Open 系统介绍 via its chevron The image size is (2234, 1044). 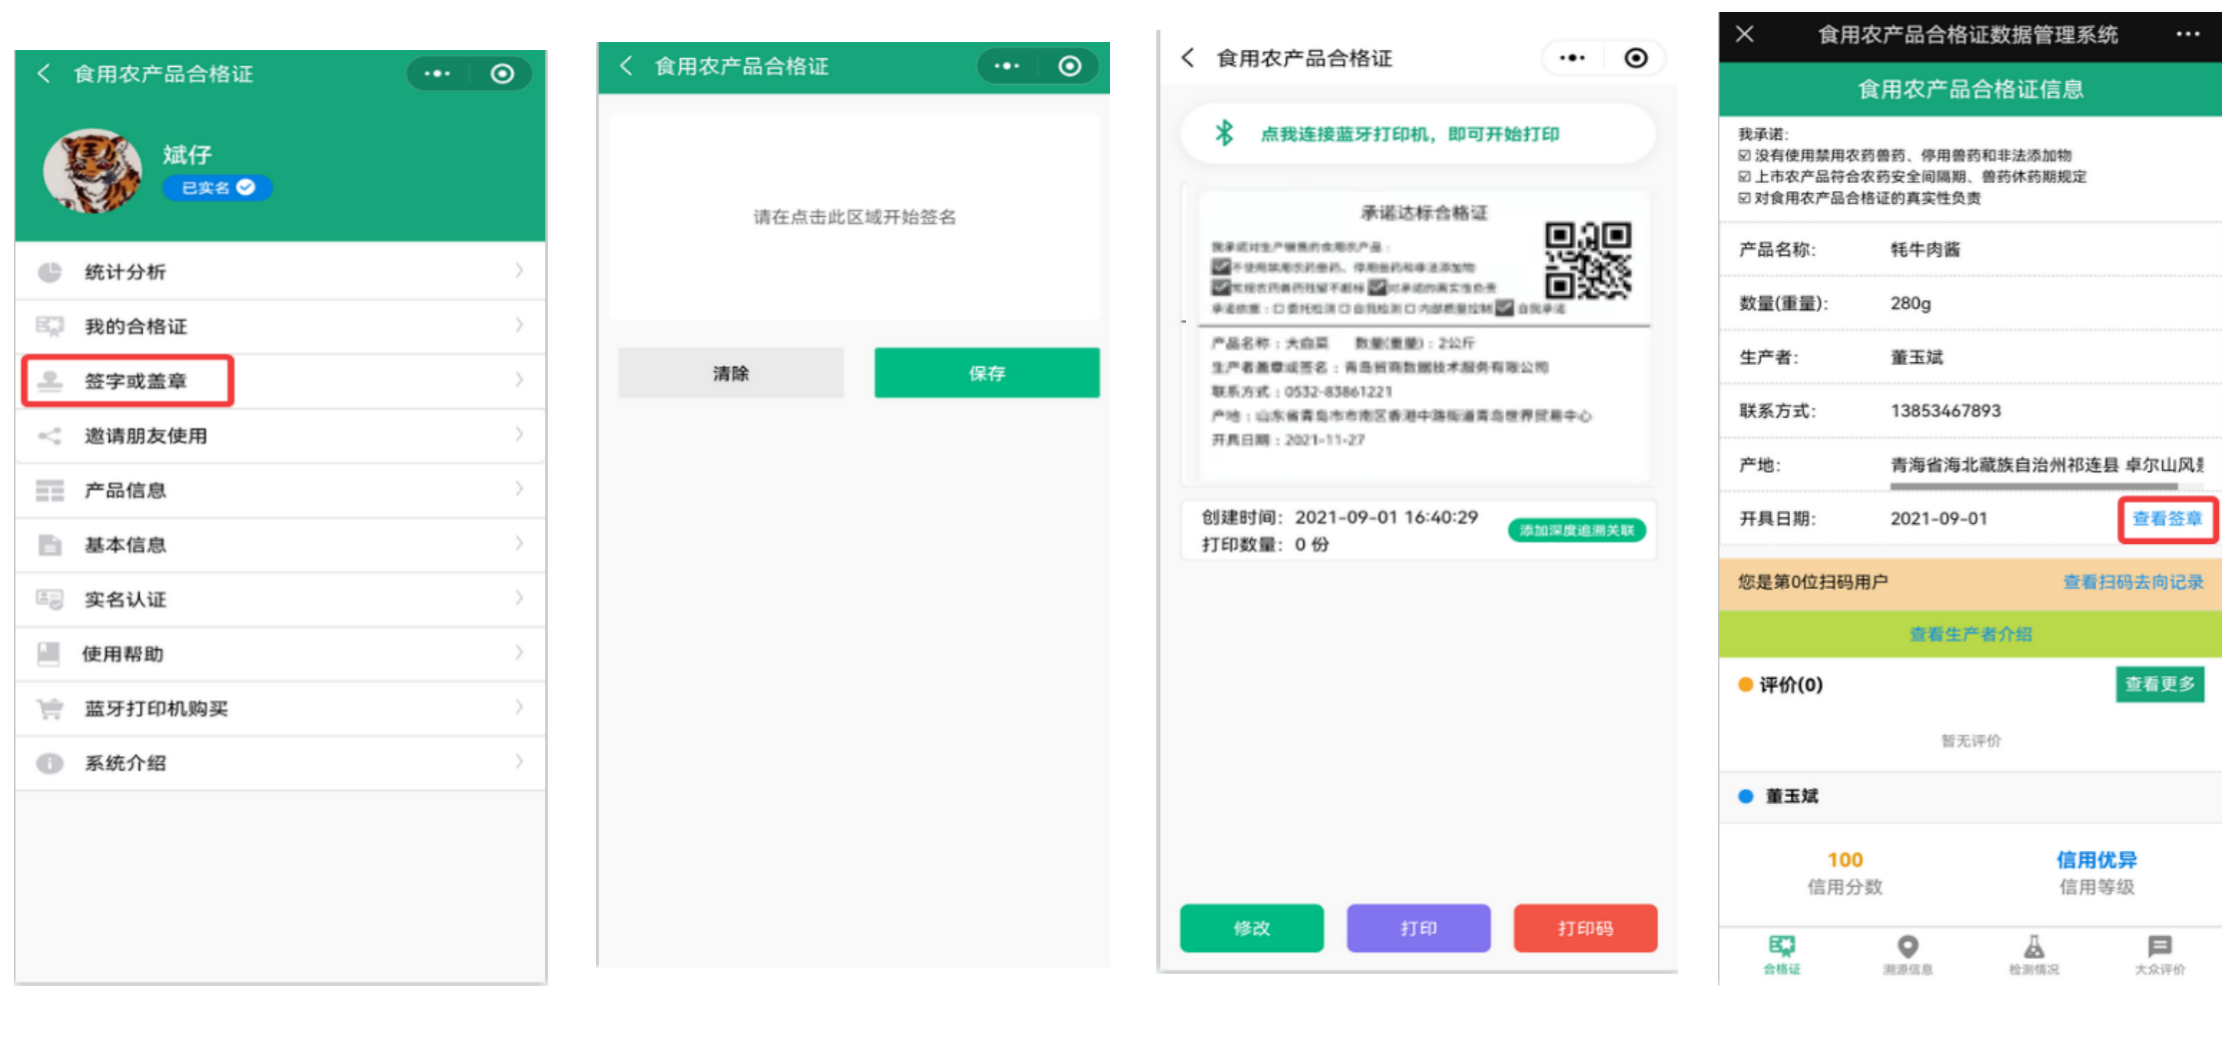pos(519,763)
